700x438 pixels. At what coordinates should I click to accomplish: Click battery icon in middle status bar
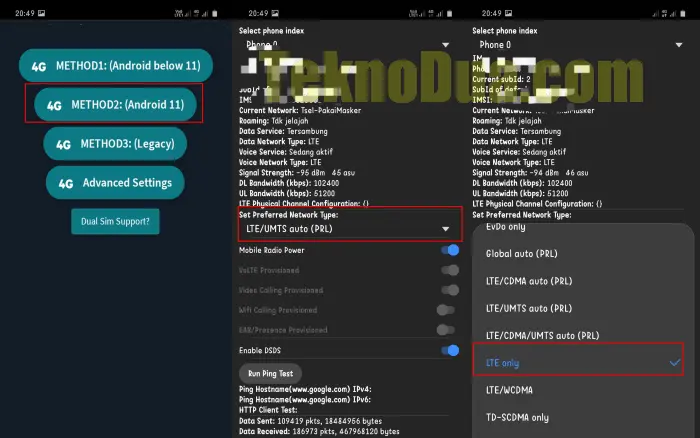coord(449,13)
